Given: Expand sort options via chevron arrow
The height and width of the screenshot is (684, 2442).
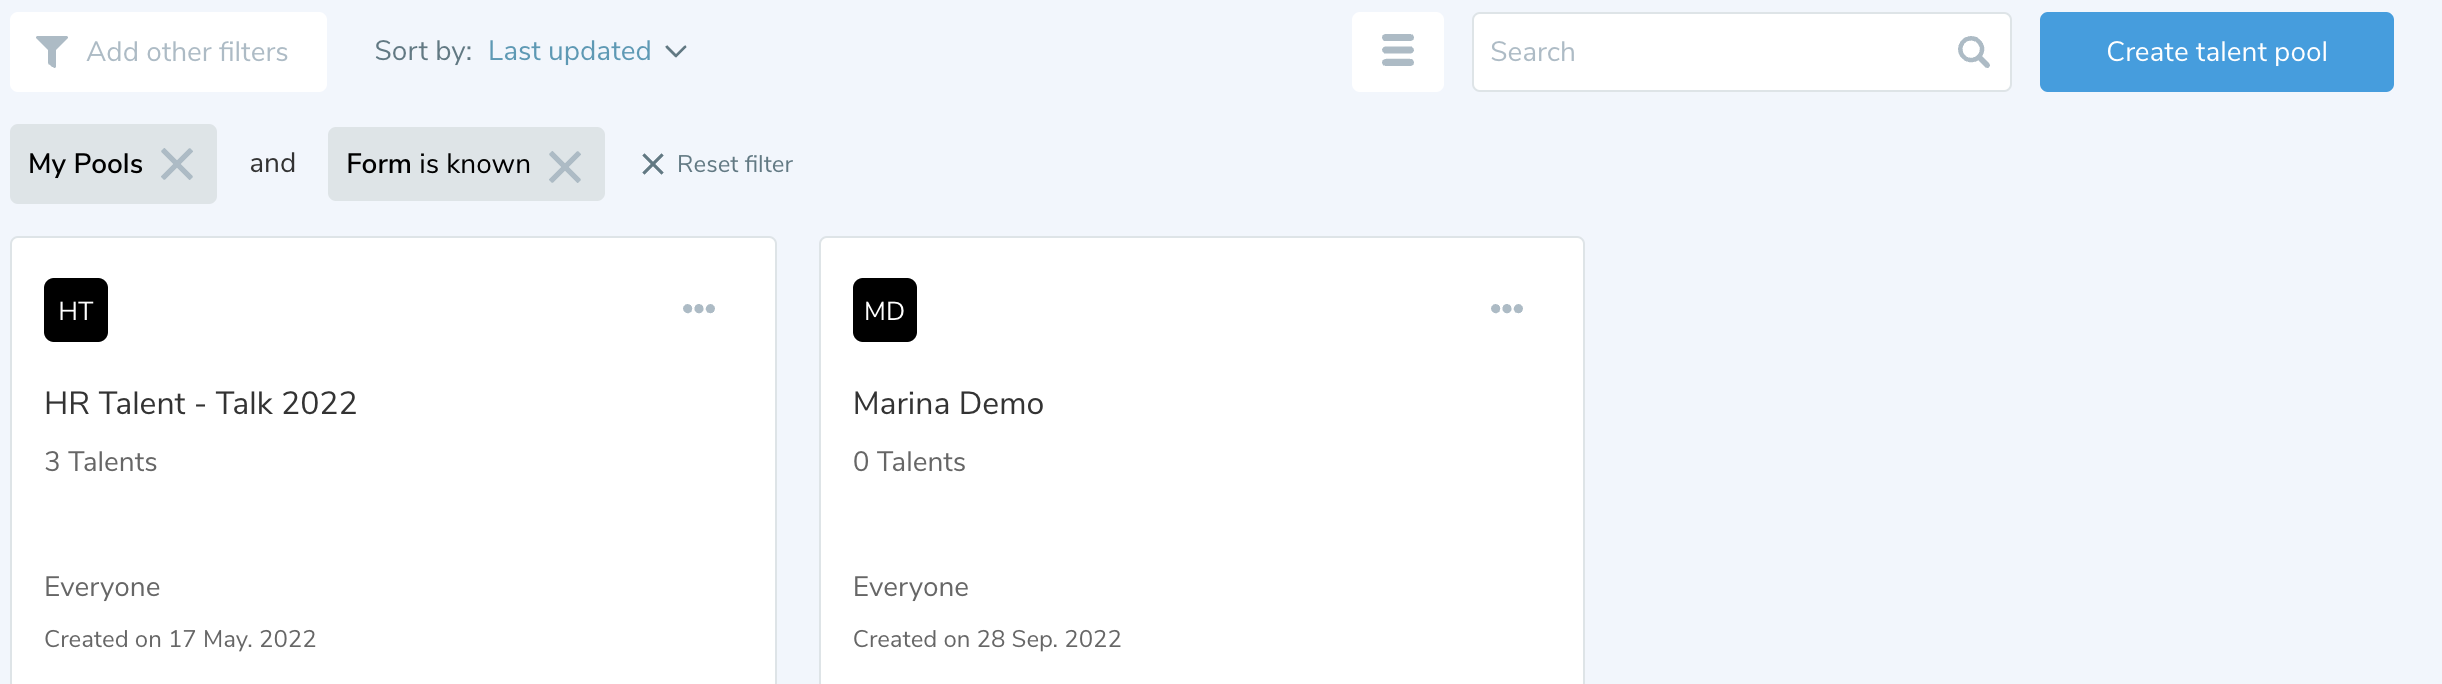Looking at the screenshot, I should [677, 52].
